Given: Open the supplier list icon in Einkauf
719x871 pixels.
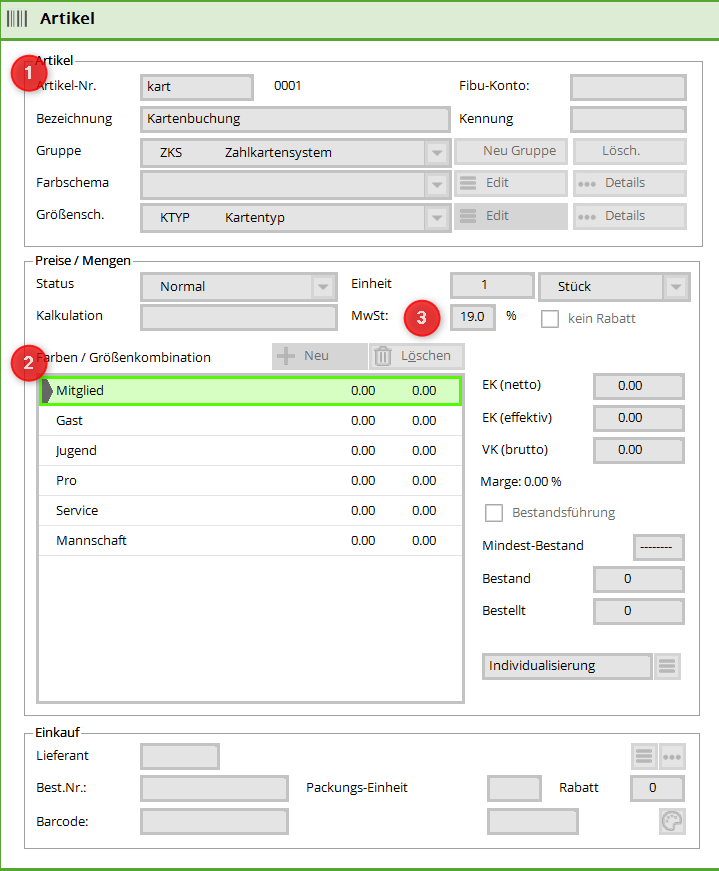Looking at the screenshot, I should click(x=644, y=756).
